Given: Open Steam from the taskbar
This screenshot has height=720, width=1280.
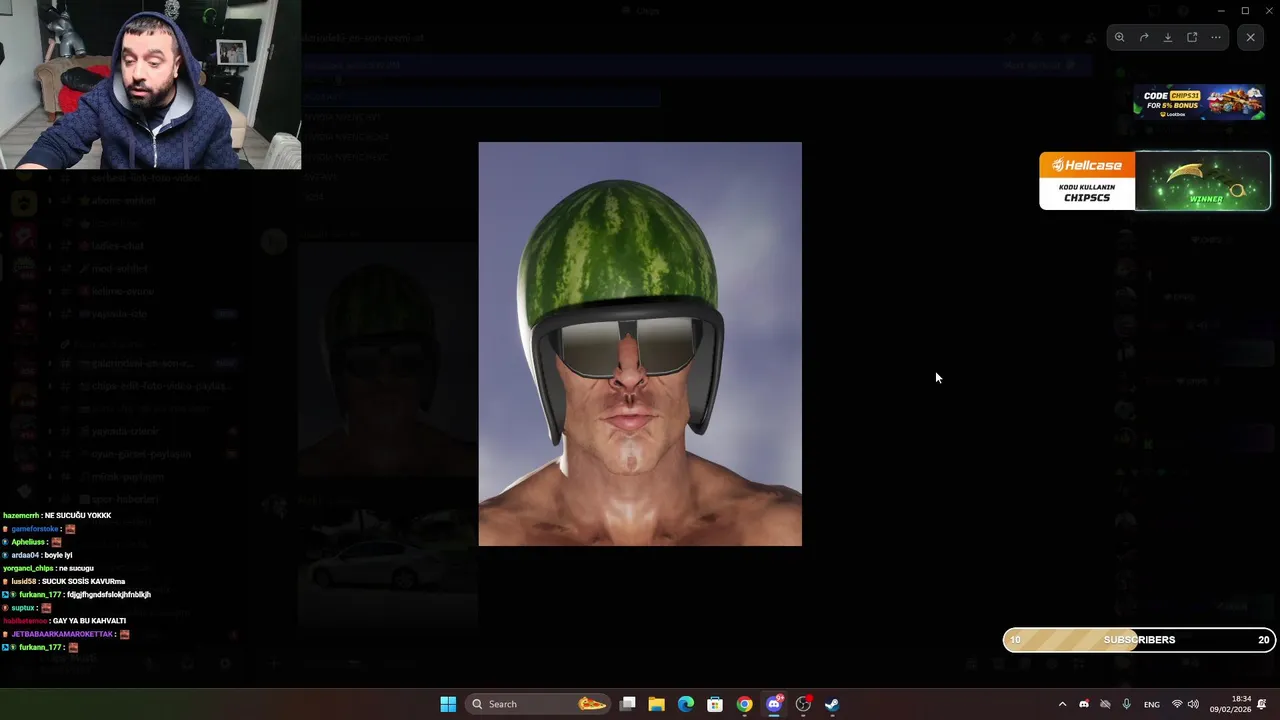Looking at the screenshot, I should (832, 704).
